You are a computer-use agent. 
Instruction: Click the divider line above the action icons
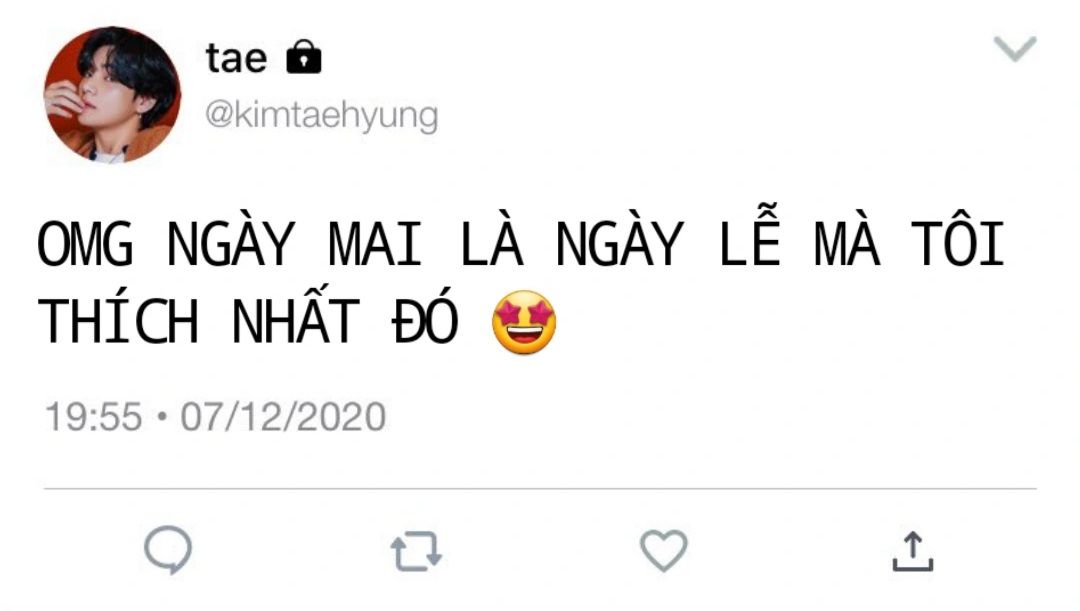(x=540, y=489)
